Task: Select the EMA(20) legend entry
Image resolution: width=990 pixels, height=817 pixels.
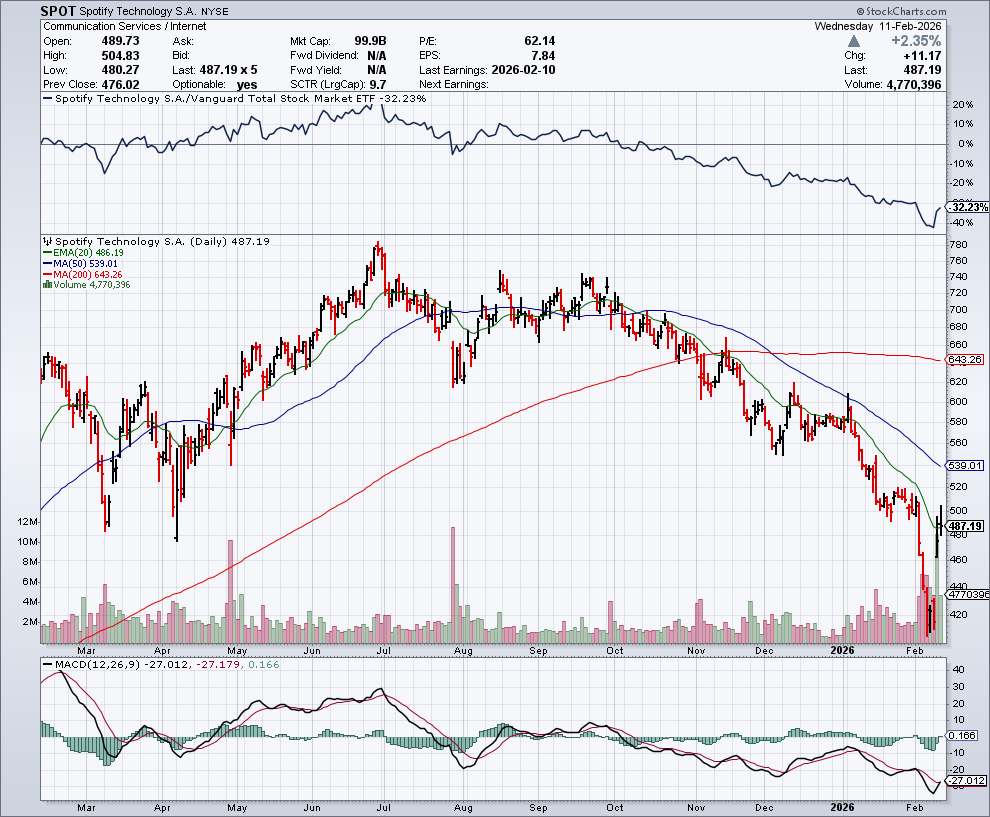Action: (81, 255)
